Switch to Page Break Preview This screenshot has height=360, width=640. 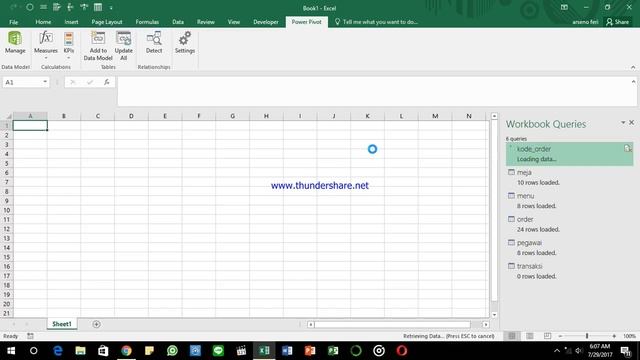547,336
